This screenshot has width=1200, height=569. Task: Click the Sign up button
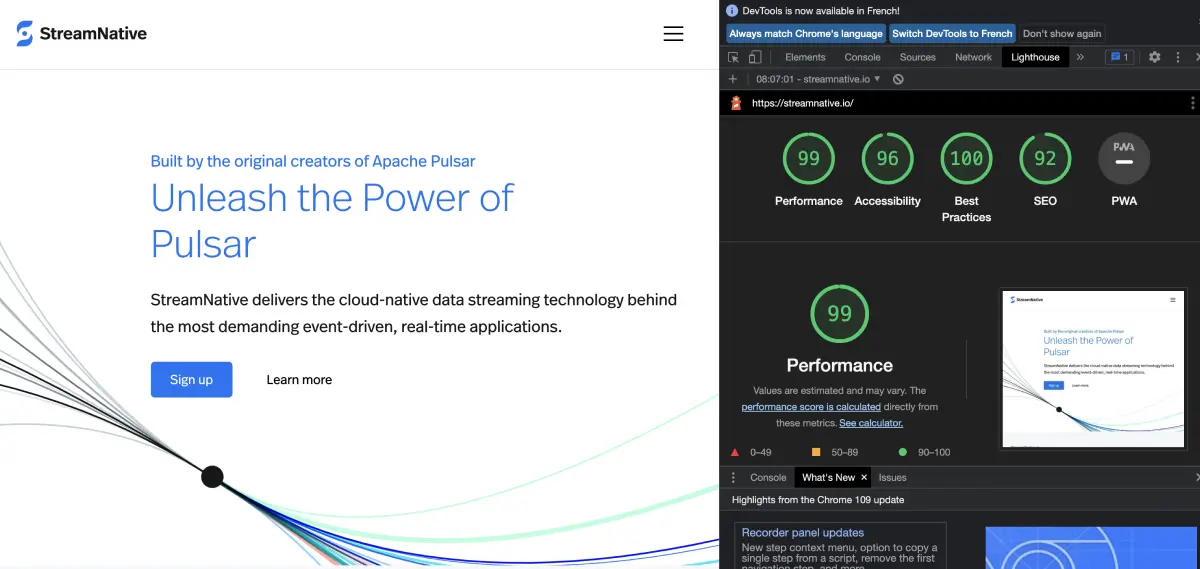click(191, 379)
